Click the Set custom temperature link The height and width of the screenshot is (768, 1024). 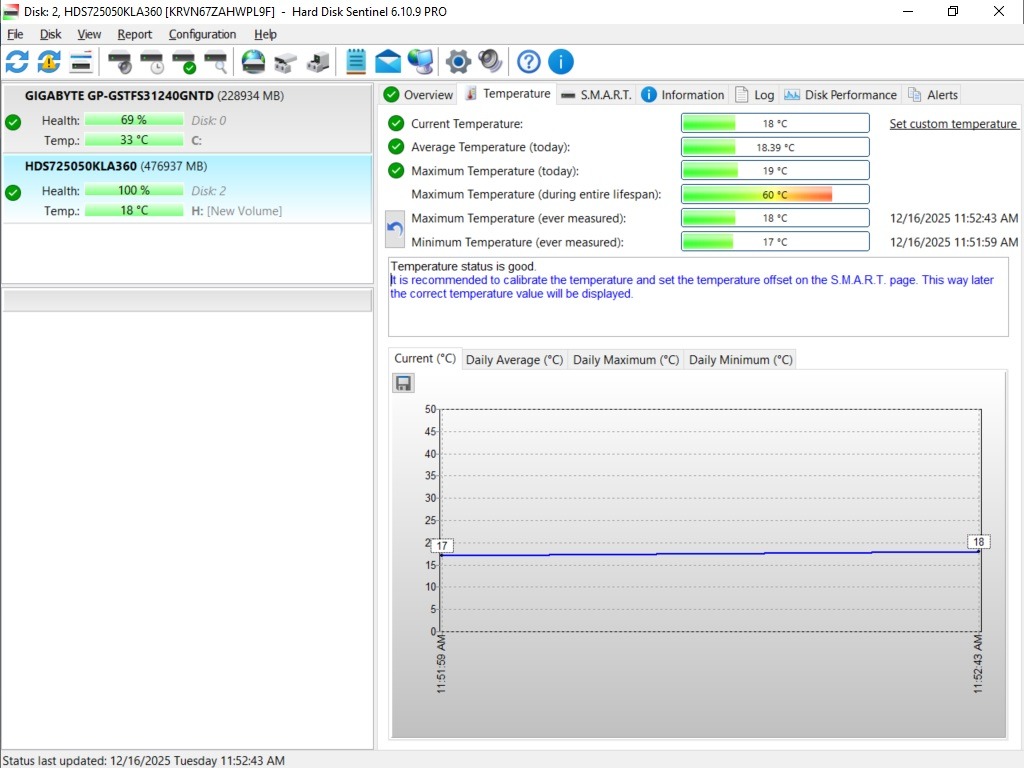(x=953, y=124)
